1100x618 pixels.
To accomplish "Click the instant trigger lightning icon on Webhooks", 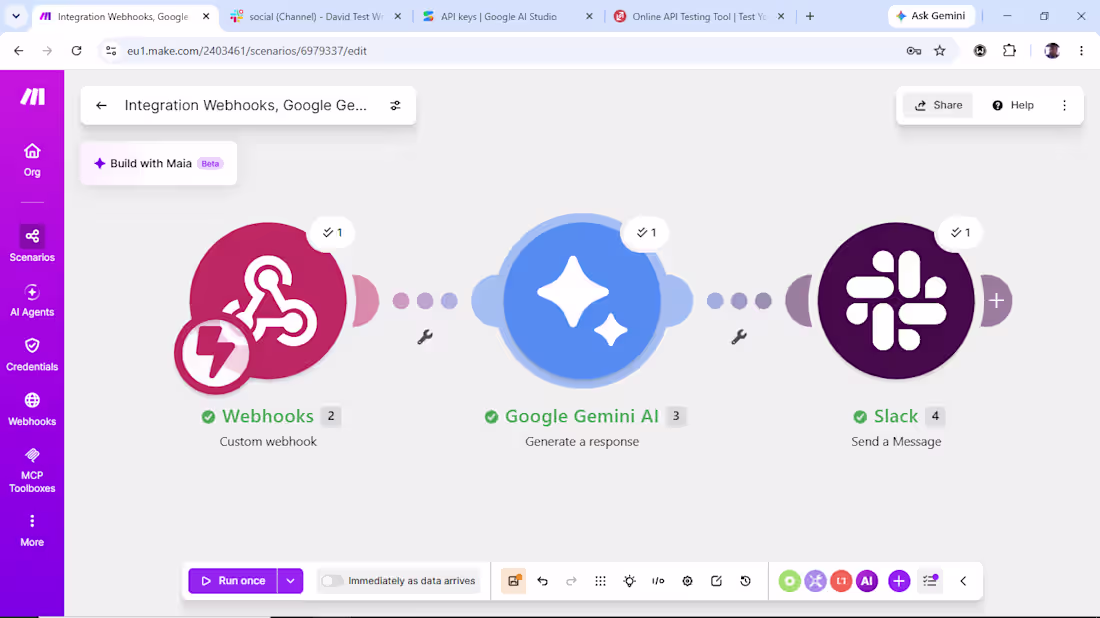I will [x=214, y=354].
